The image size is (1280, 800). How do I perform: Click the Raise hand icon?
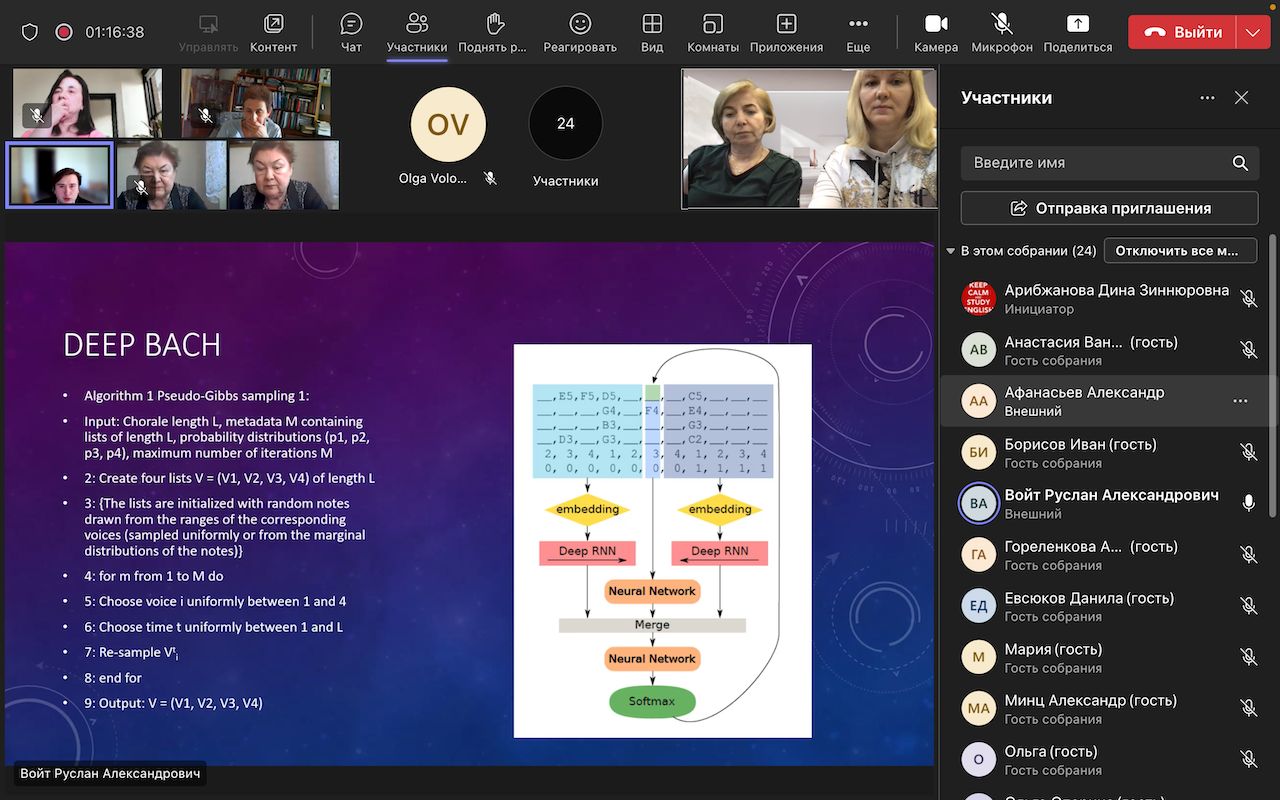point(493,24)
